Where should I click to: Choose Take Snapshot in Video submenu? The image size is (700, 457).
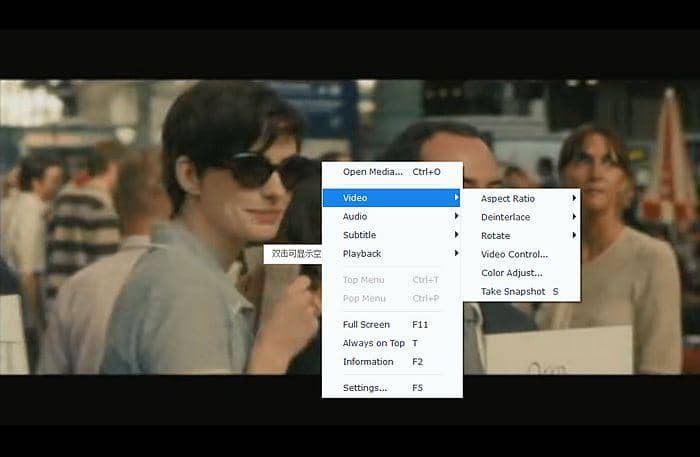[521, 291]
